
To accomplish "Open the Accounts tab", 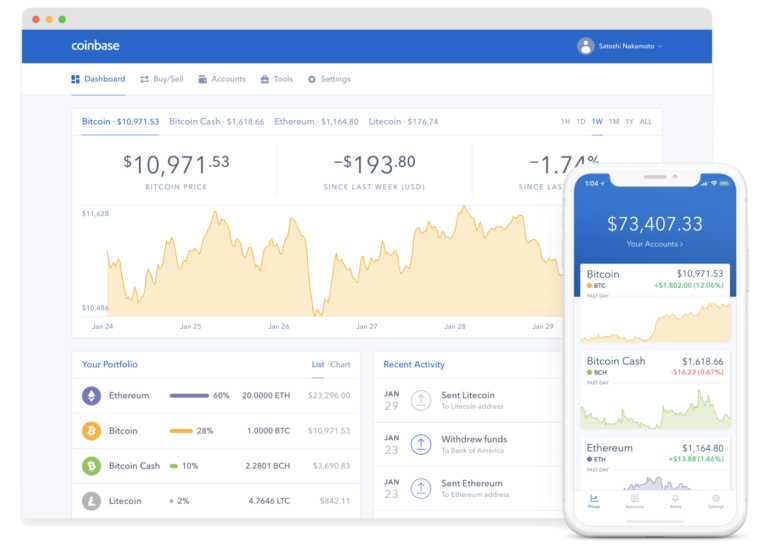I will (x=222, y=79).
